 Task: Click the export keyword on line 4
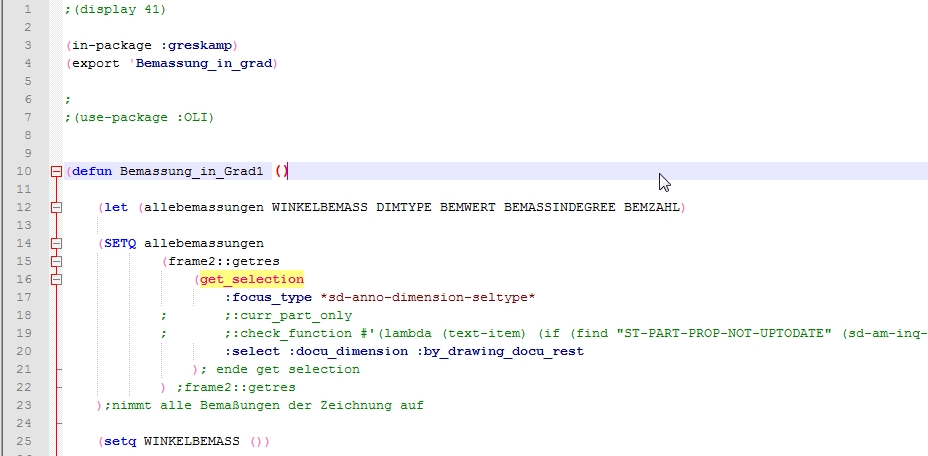click(x=96, y=63)
